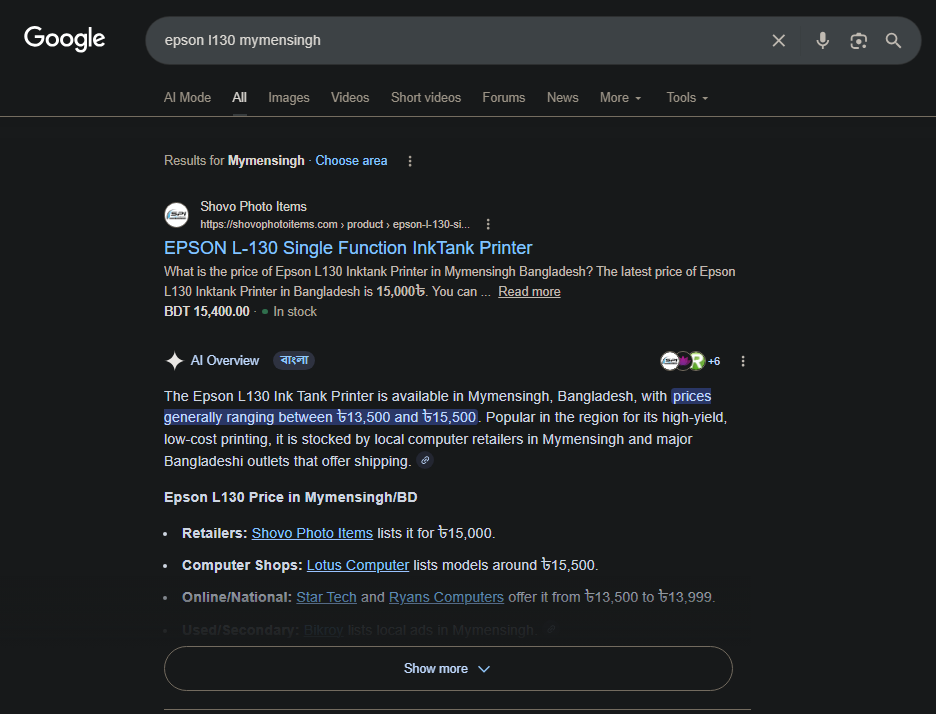Open three-dot menu beside Choose area

(410, 161)
